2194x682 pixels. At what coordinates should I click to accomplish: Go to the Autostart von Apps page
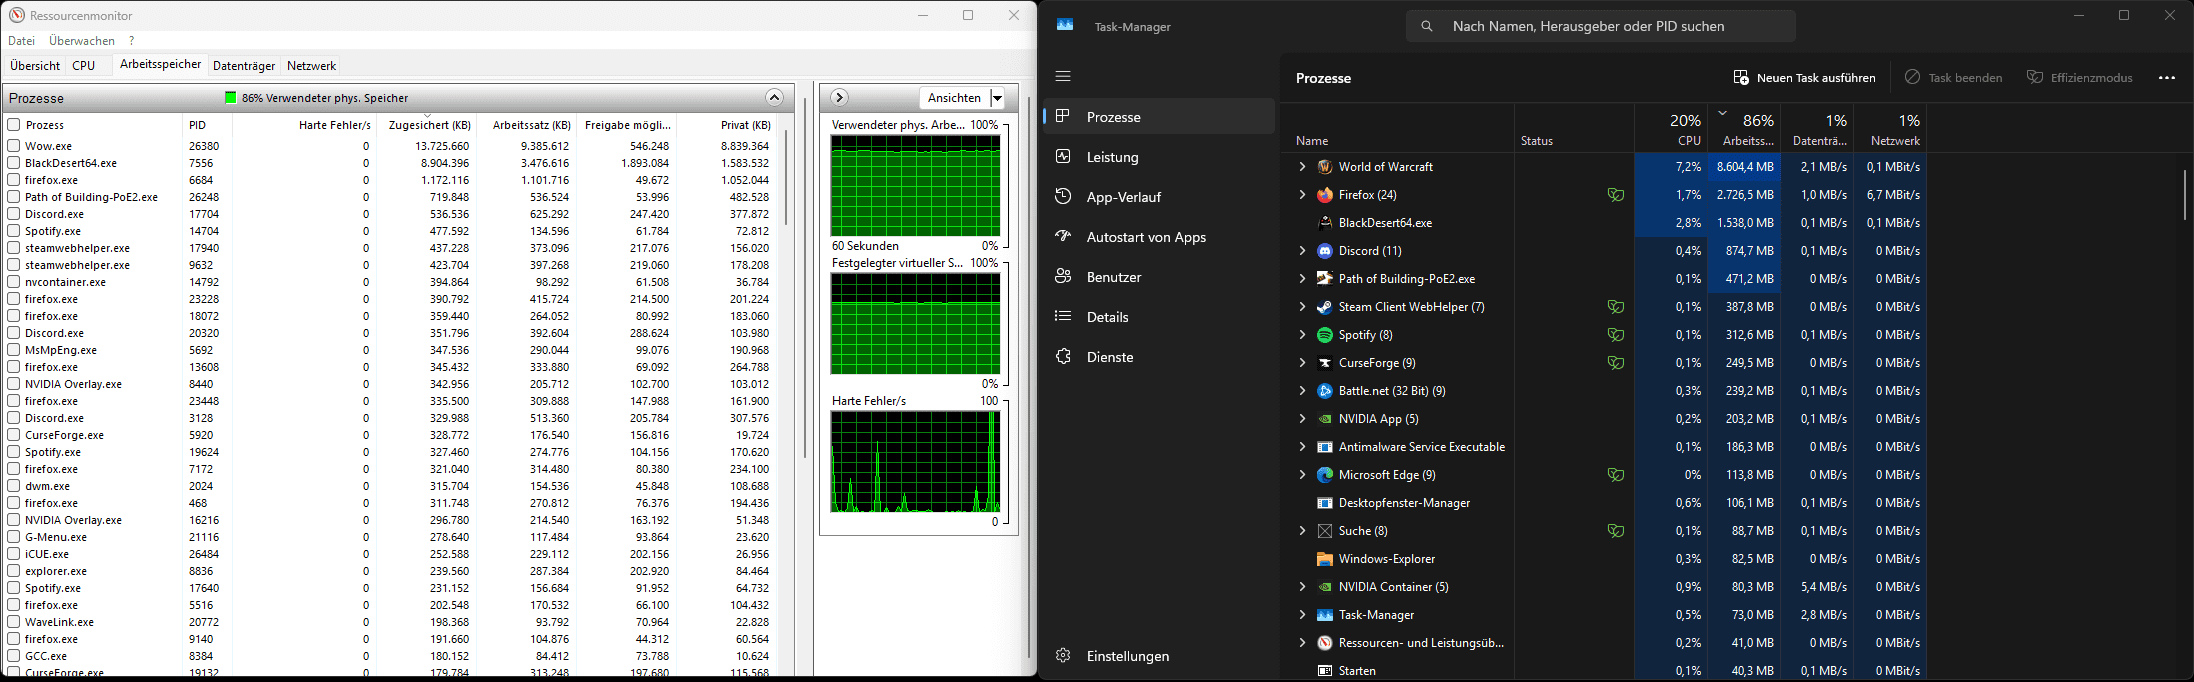tap(1160, 237)
